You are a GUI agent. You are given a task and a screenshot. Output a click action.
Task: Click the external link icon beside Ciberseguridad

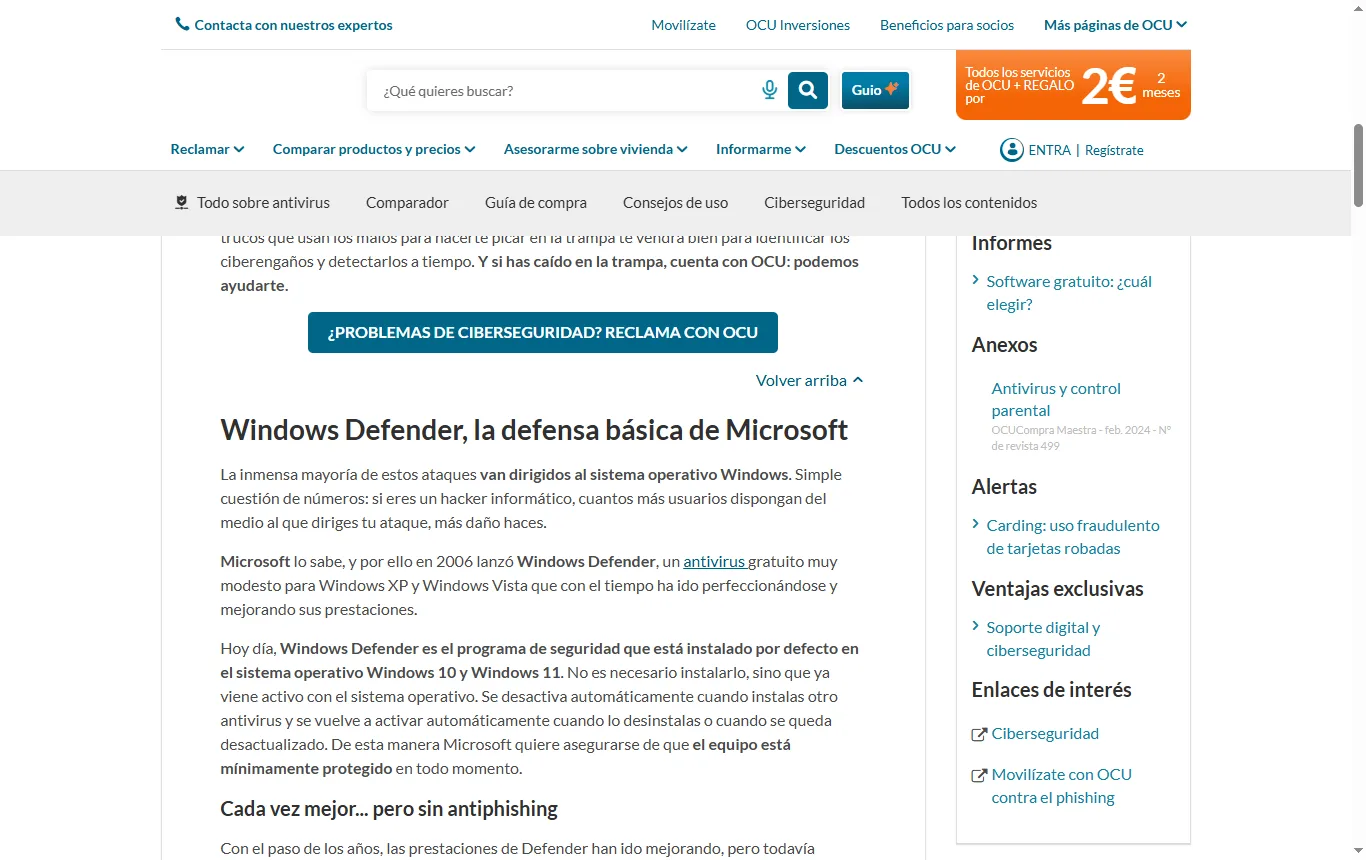click(979, 734)
